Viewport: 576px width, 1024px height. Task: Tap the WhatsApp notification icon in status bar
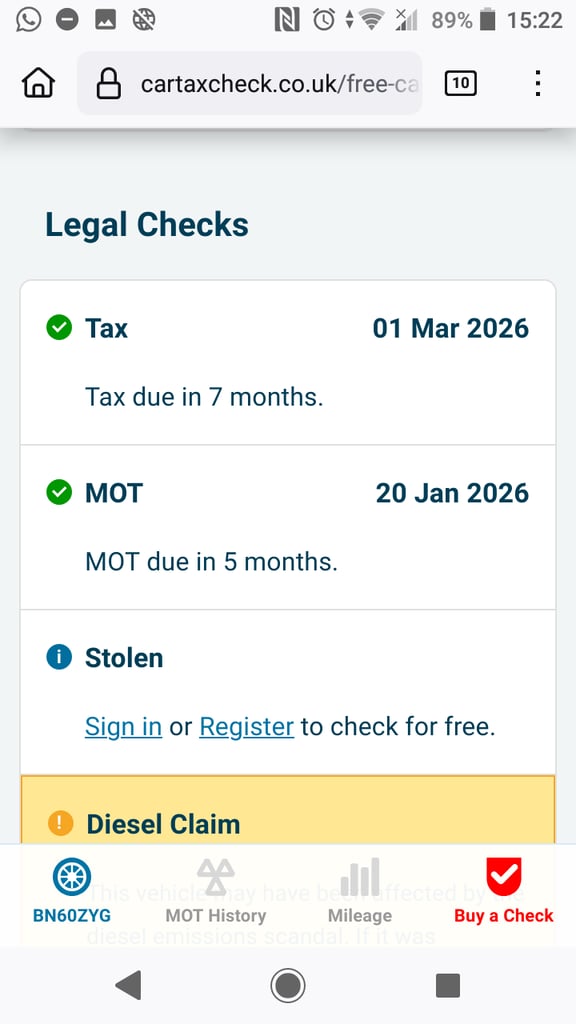click(28, 20)
